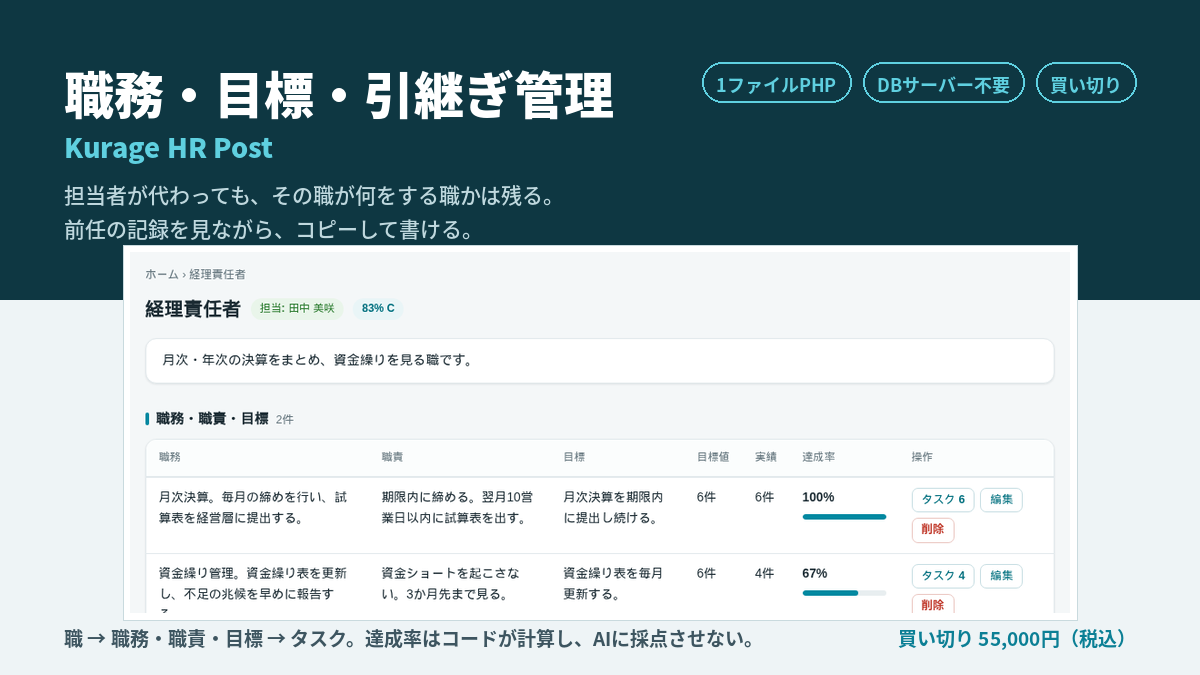Click the 職責 column header
1200x675 pixels.
coord(392,457)
